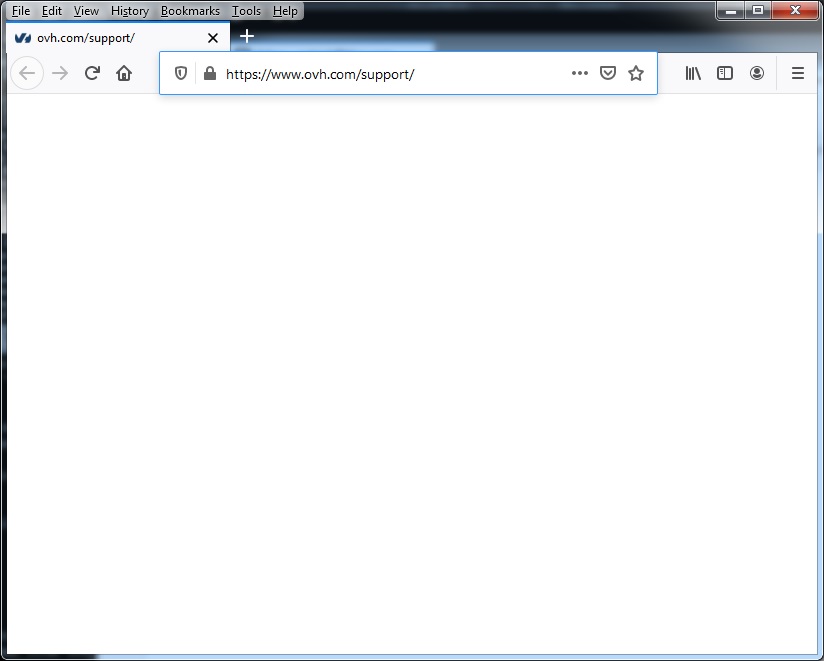Close the ovh.com/support tab
This screenshot has height=661, width=824.
pos(213,38)
